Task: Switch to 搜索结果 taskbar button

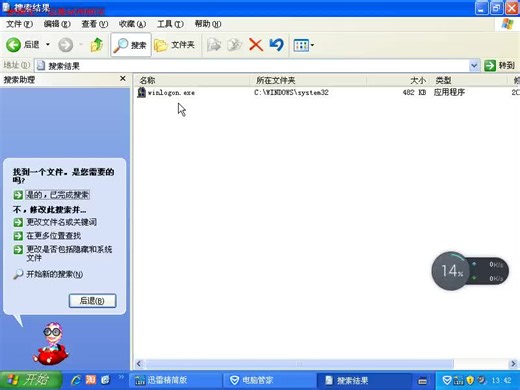Action: (x=364, y=380)
